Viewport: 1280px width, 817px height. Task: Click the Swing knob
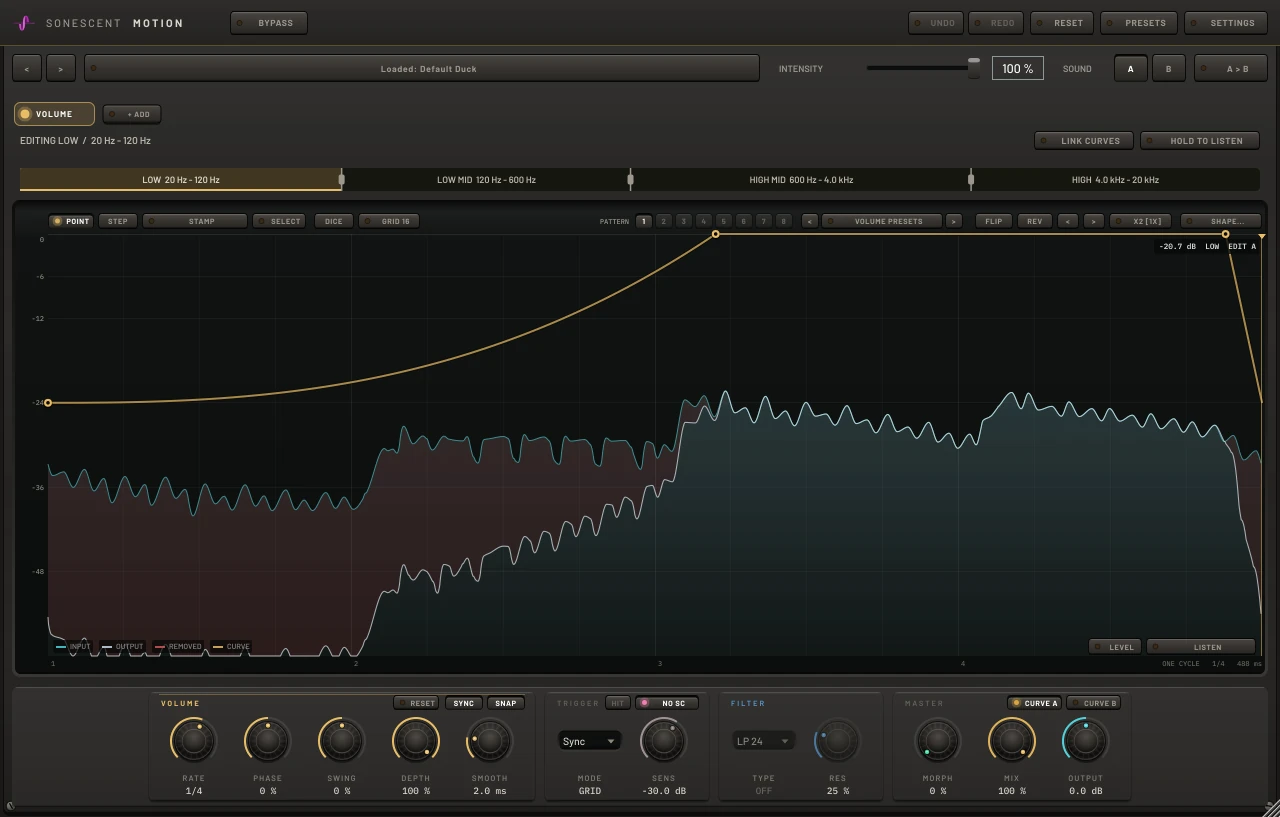point(341,741)
